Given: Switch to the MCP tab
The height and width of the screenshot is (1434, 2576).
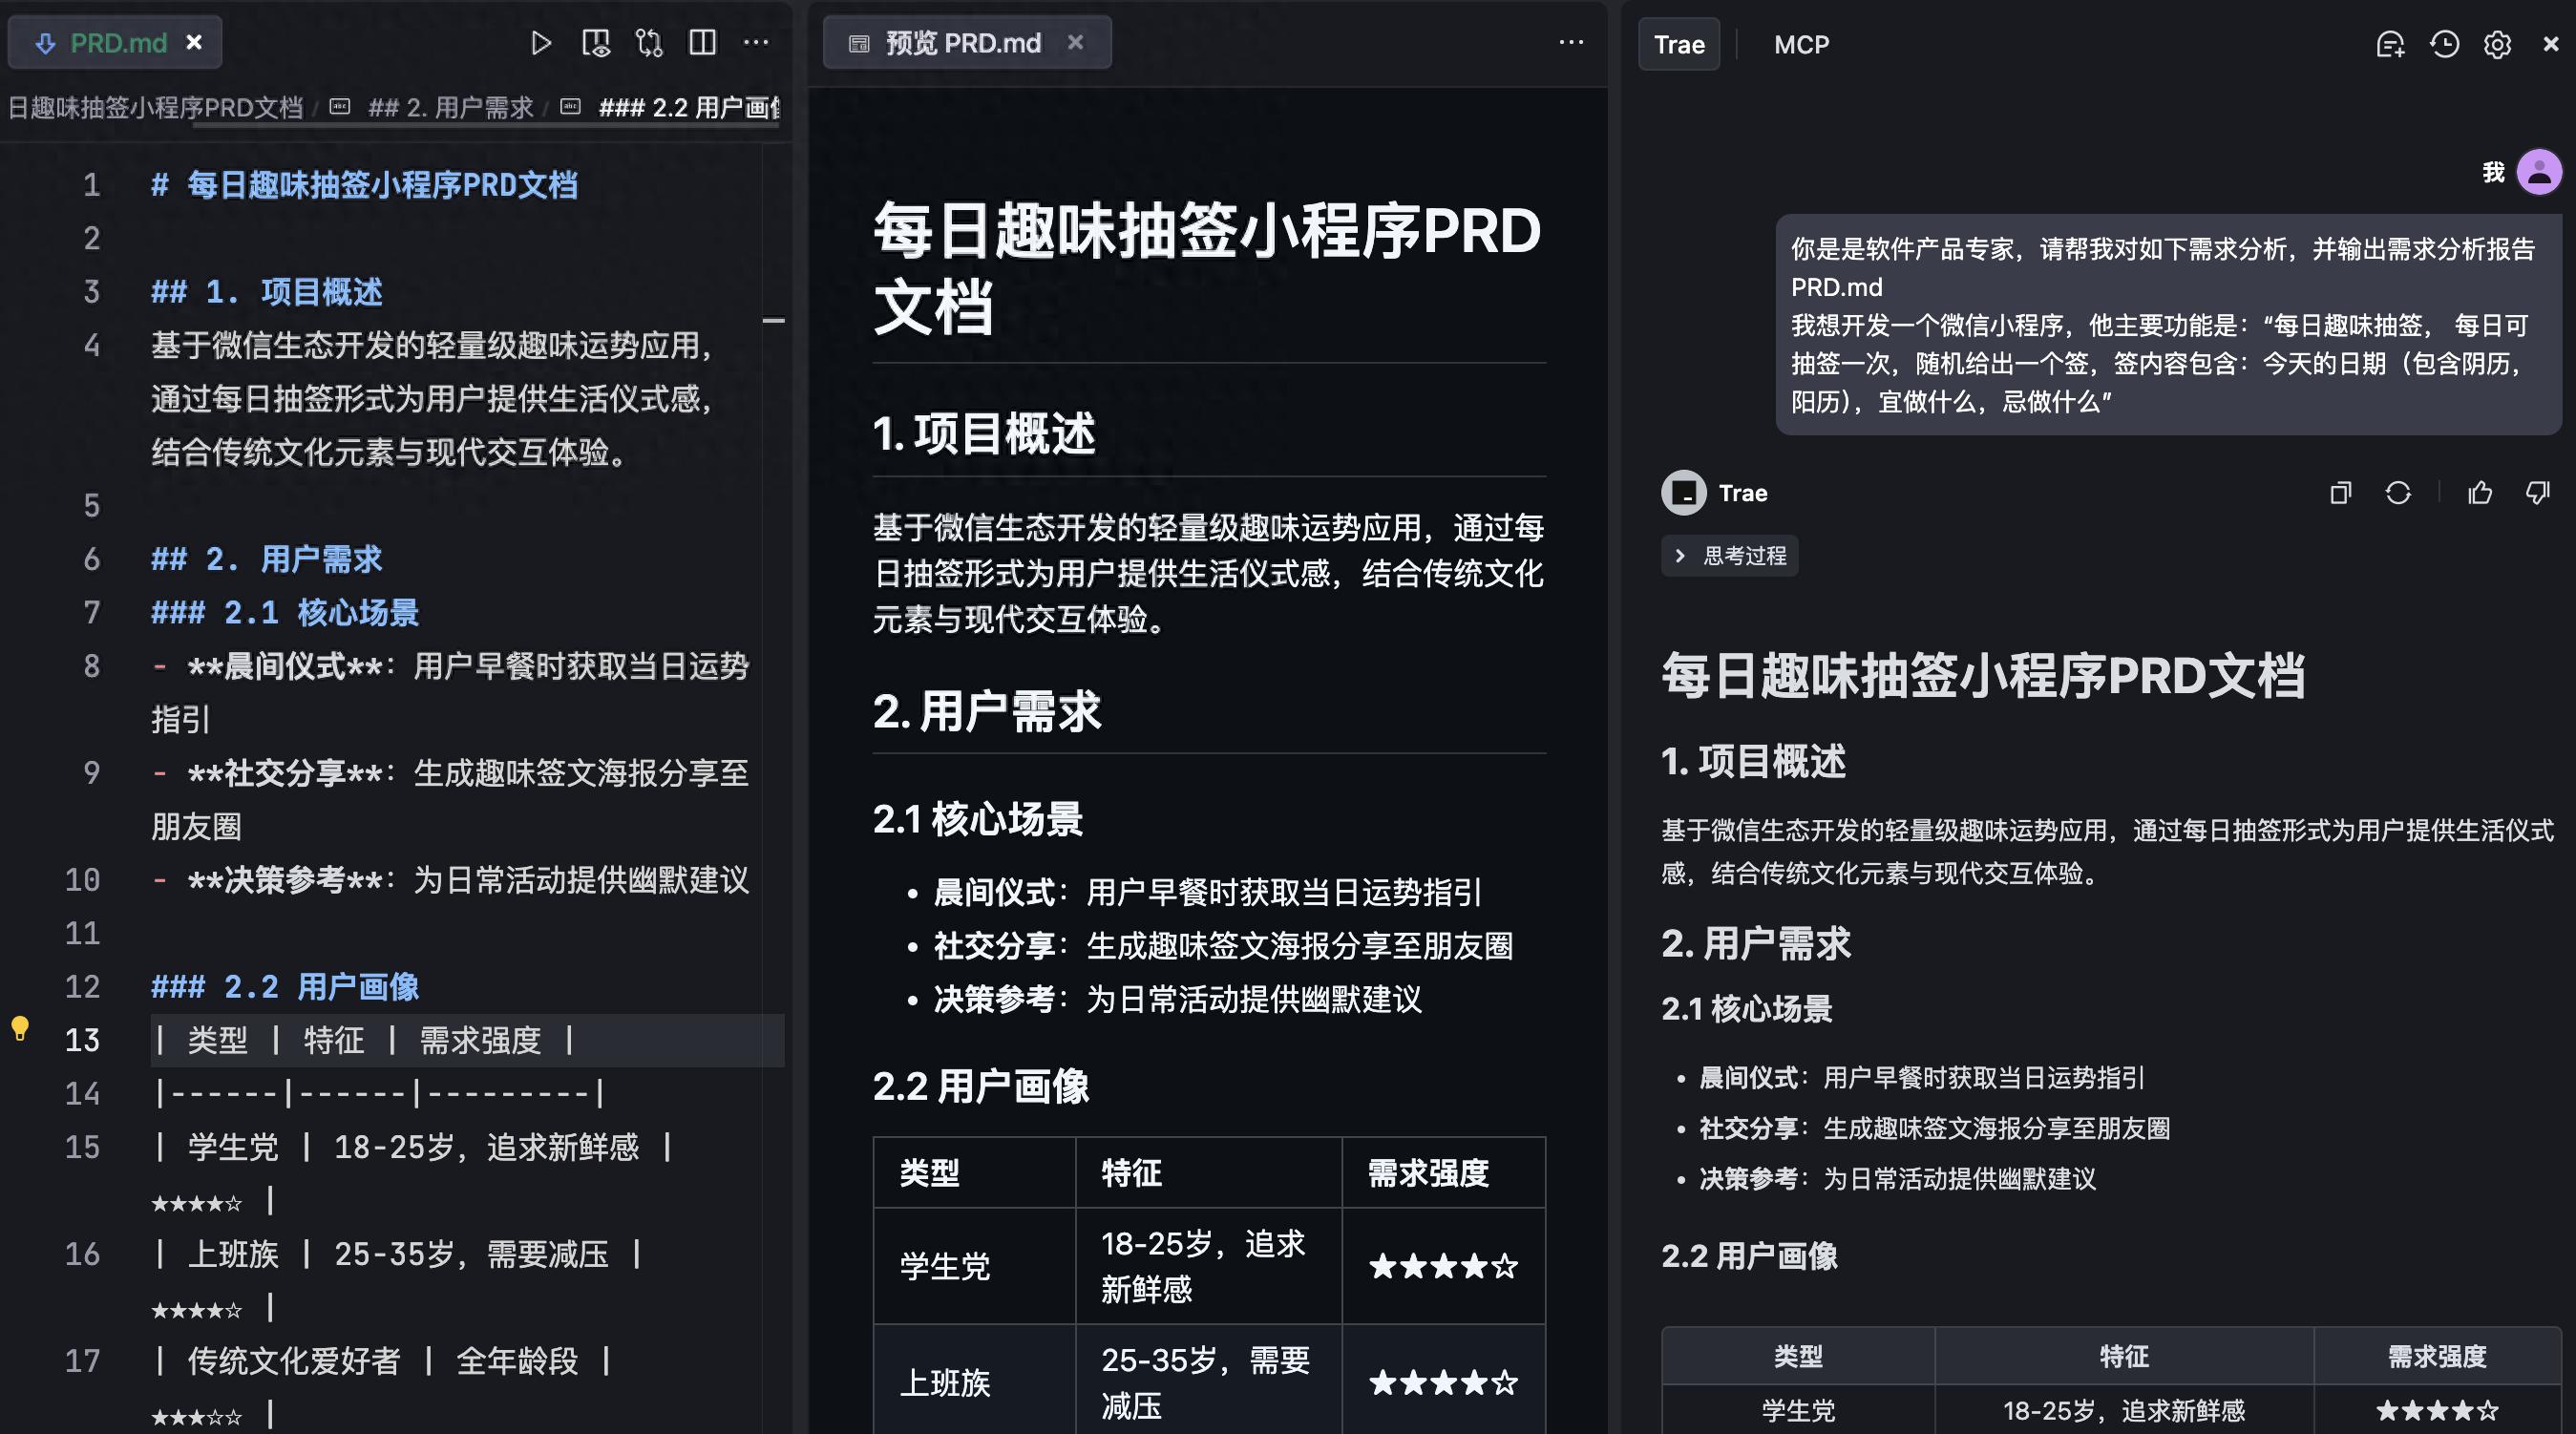Looking at the screenshot, I should coord(1801,44).
